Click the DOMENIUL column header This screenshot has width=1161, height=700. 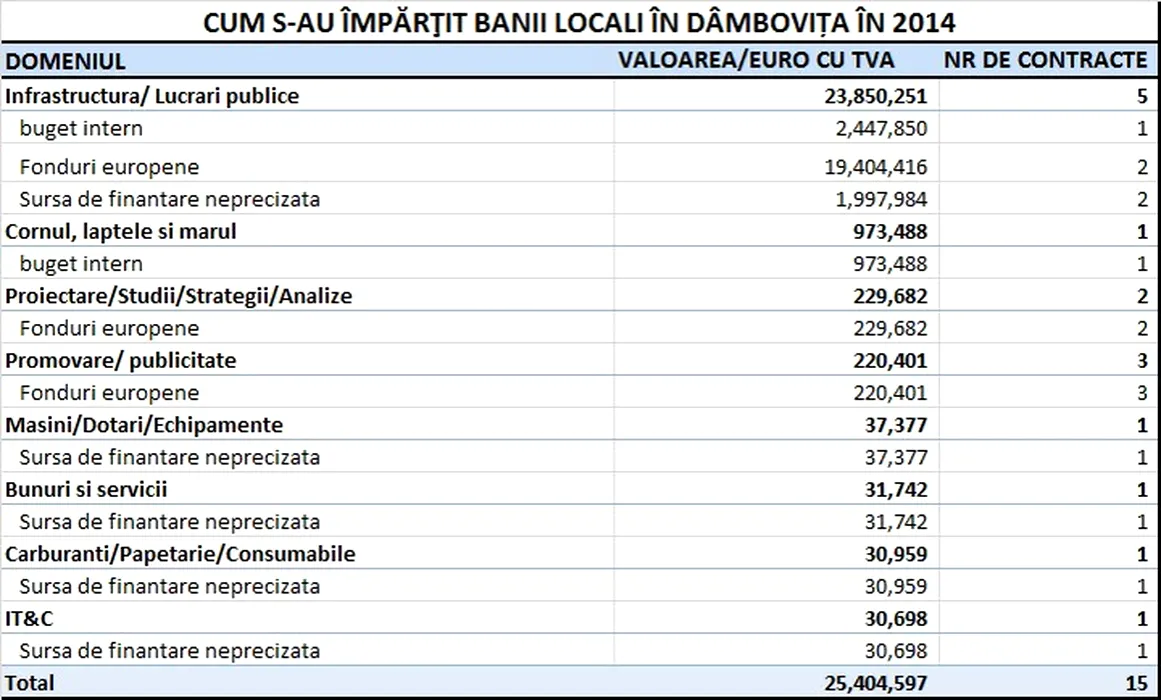66,62
